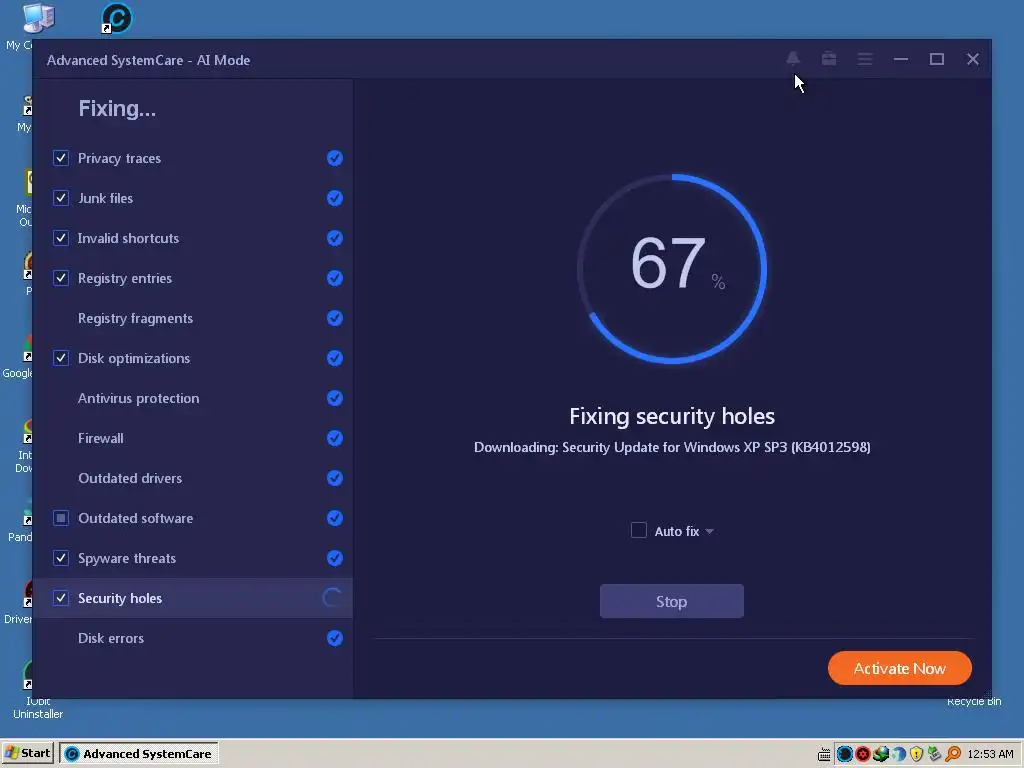Uncheck the Junk files checkbox
This screenshot has height=768, width=1024.
[x=61, y=198]
